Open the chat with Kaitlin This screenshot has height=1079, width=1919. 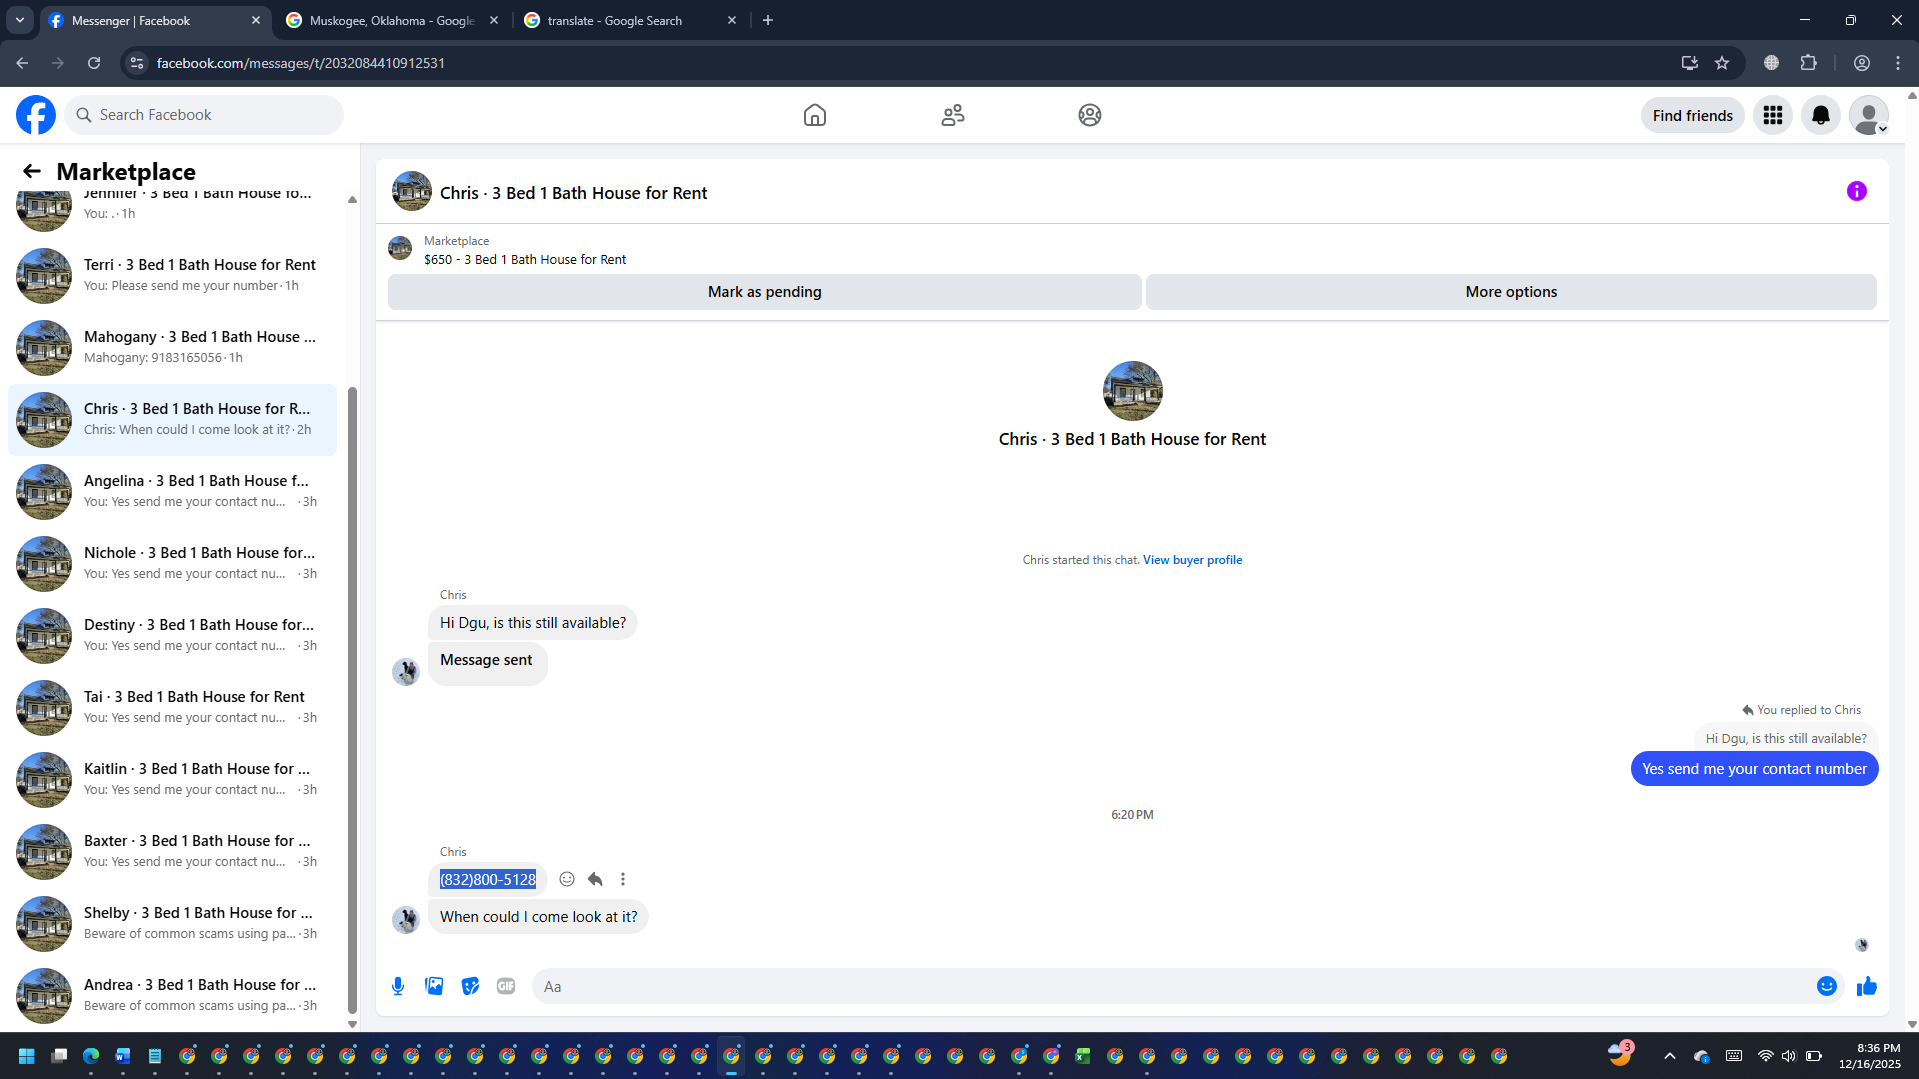point(172,779)
